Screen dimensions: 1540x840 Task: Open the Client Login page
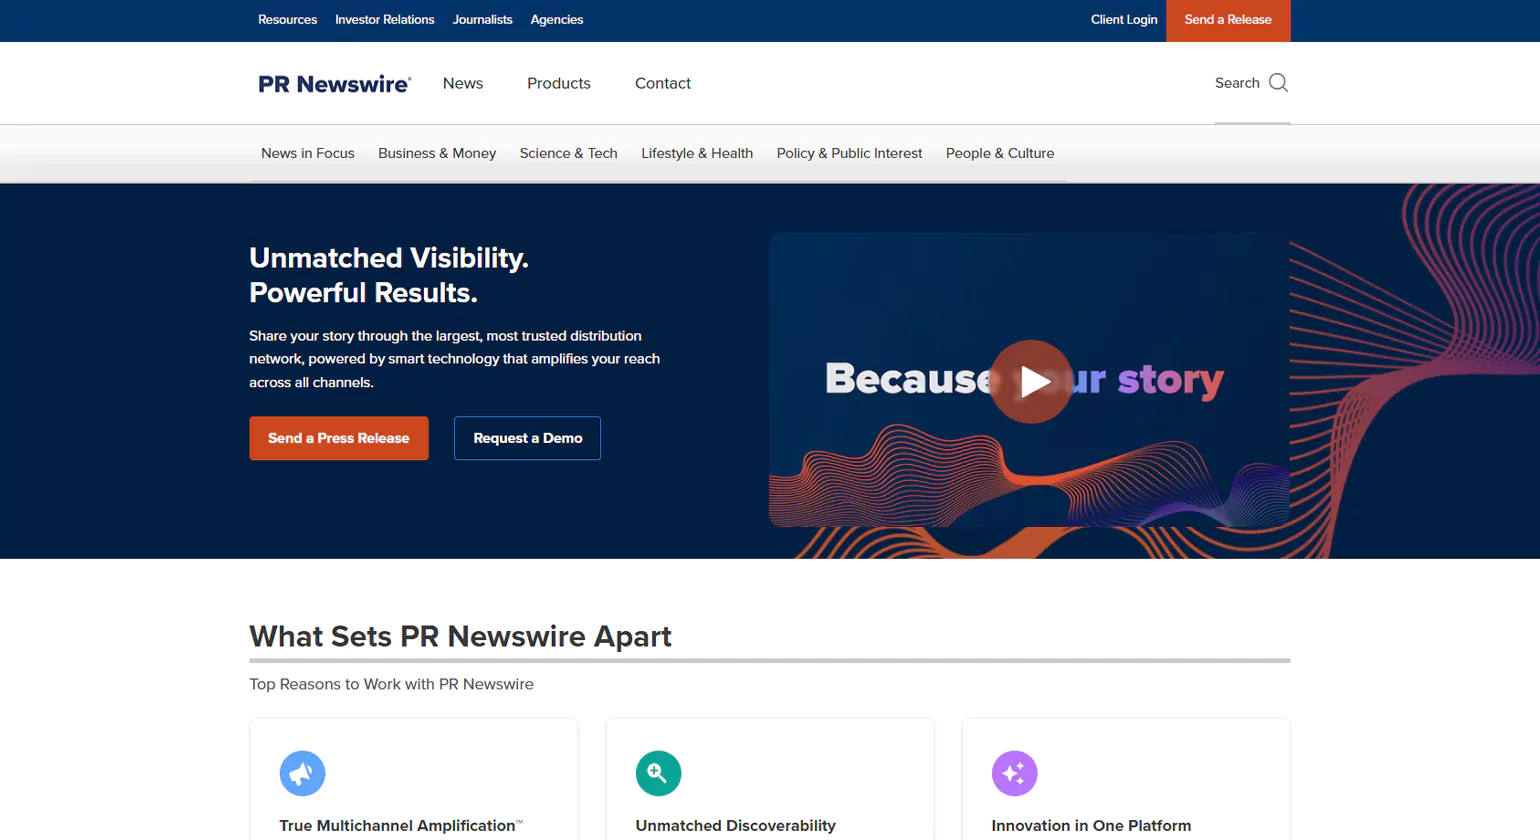click(x=1123, y=19)
